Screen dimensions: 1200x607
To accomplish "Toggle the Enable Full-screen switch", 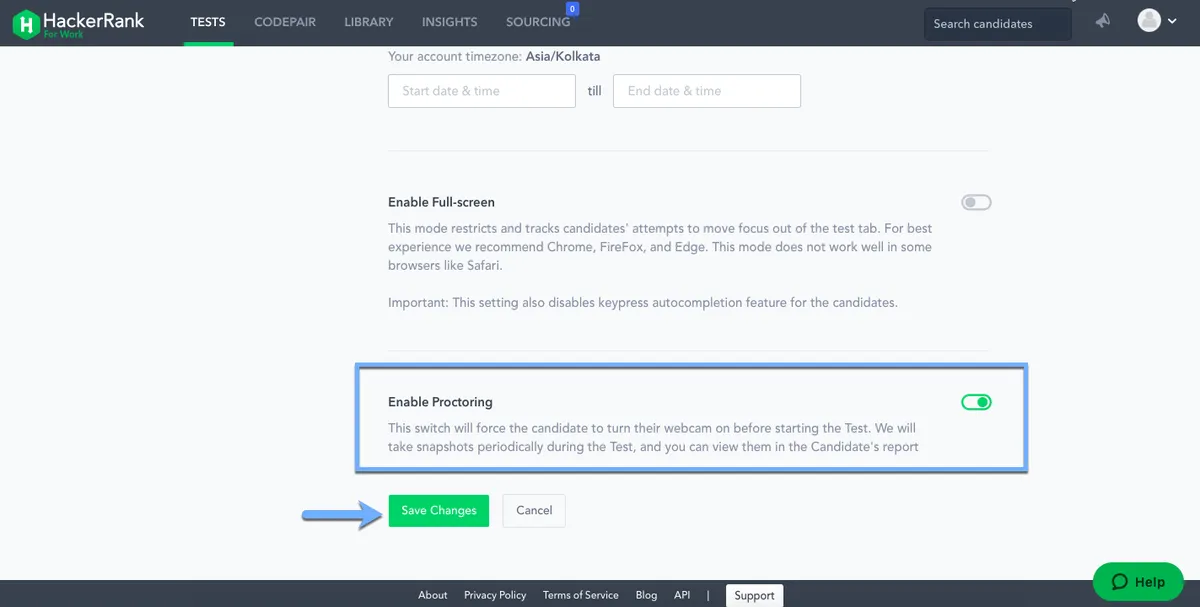I will click(976, 203).
